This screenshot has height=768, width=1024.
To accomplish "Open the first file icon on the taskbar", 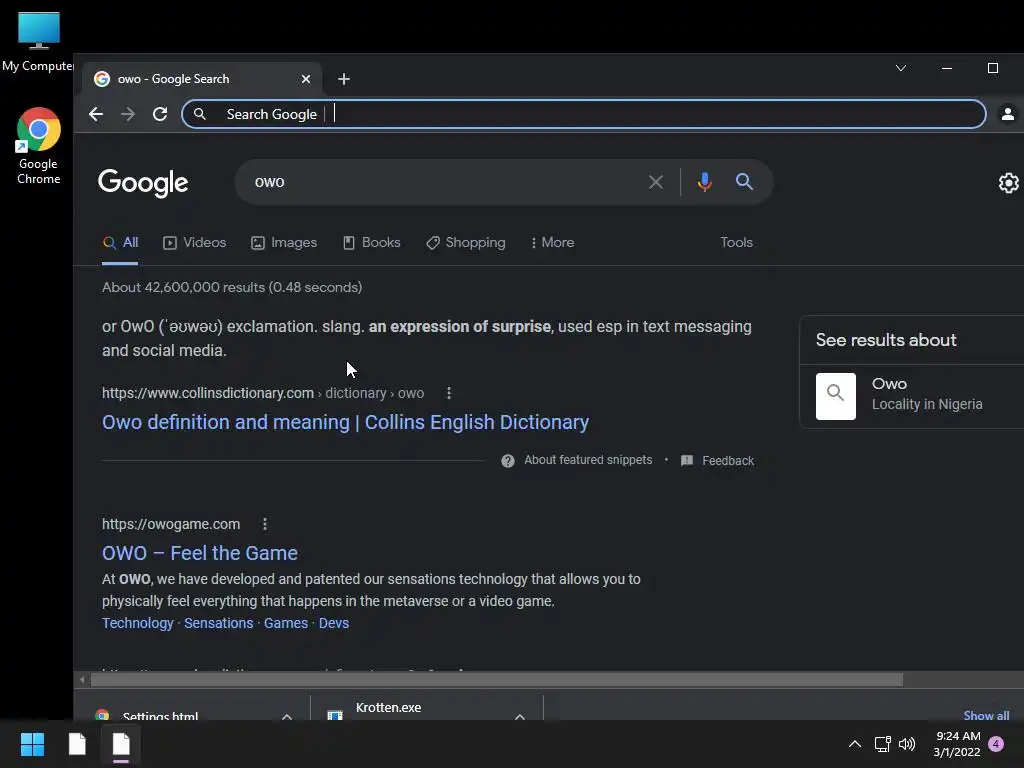I will (77, 744).
